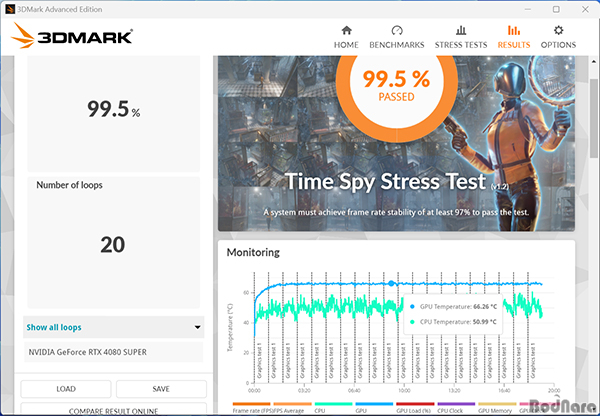Screen dimensions: 600x416
Task: Switch to the BENCHMARKS tab label
Action: point(397,45)
